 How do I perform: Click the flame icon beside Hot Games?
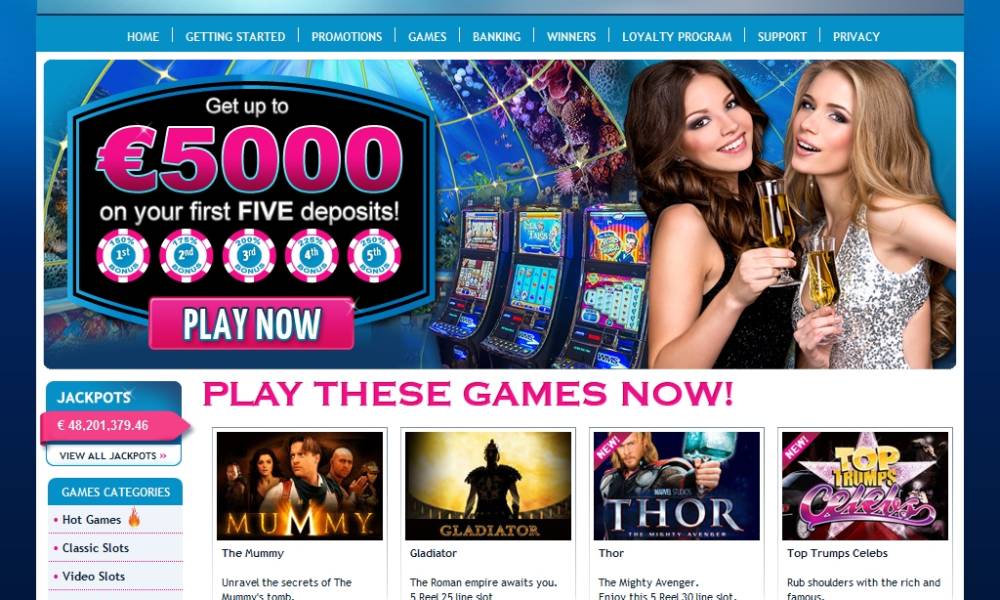(x=134, y=517)
